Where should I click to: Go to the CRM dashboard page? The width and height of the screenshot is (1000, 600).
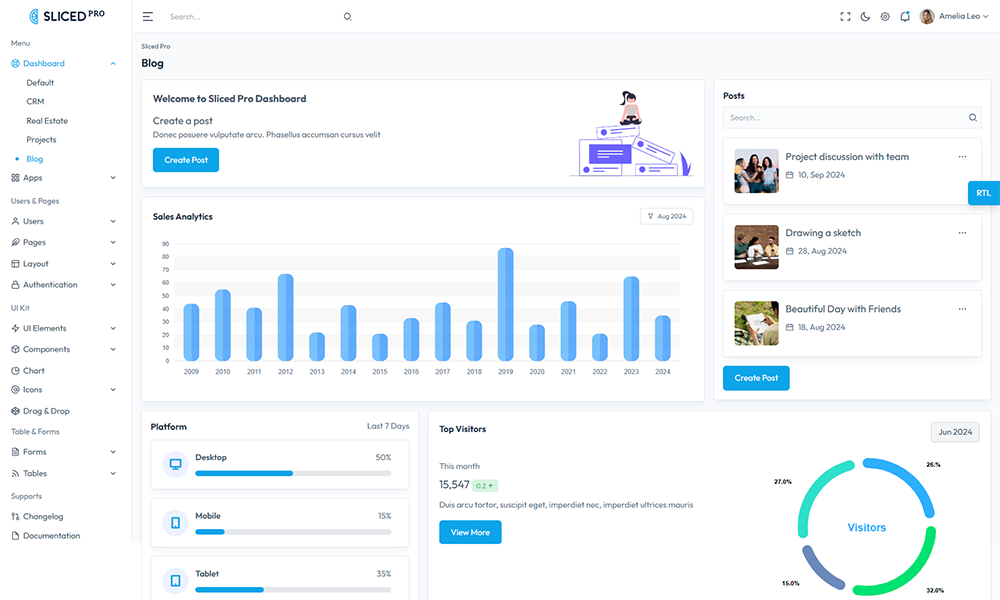[35, 102]
